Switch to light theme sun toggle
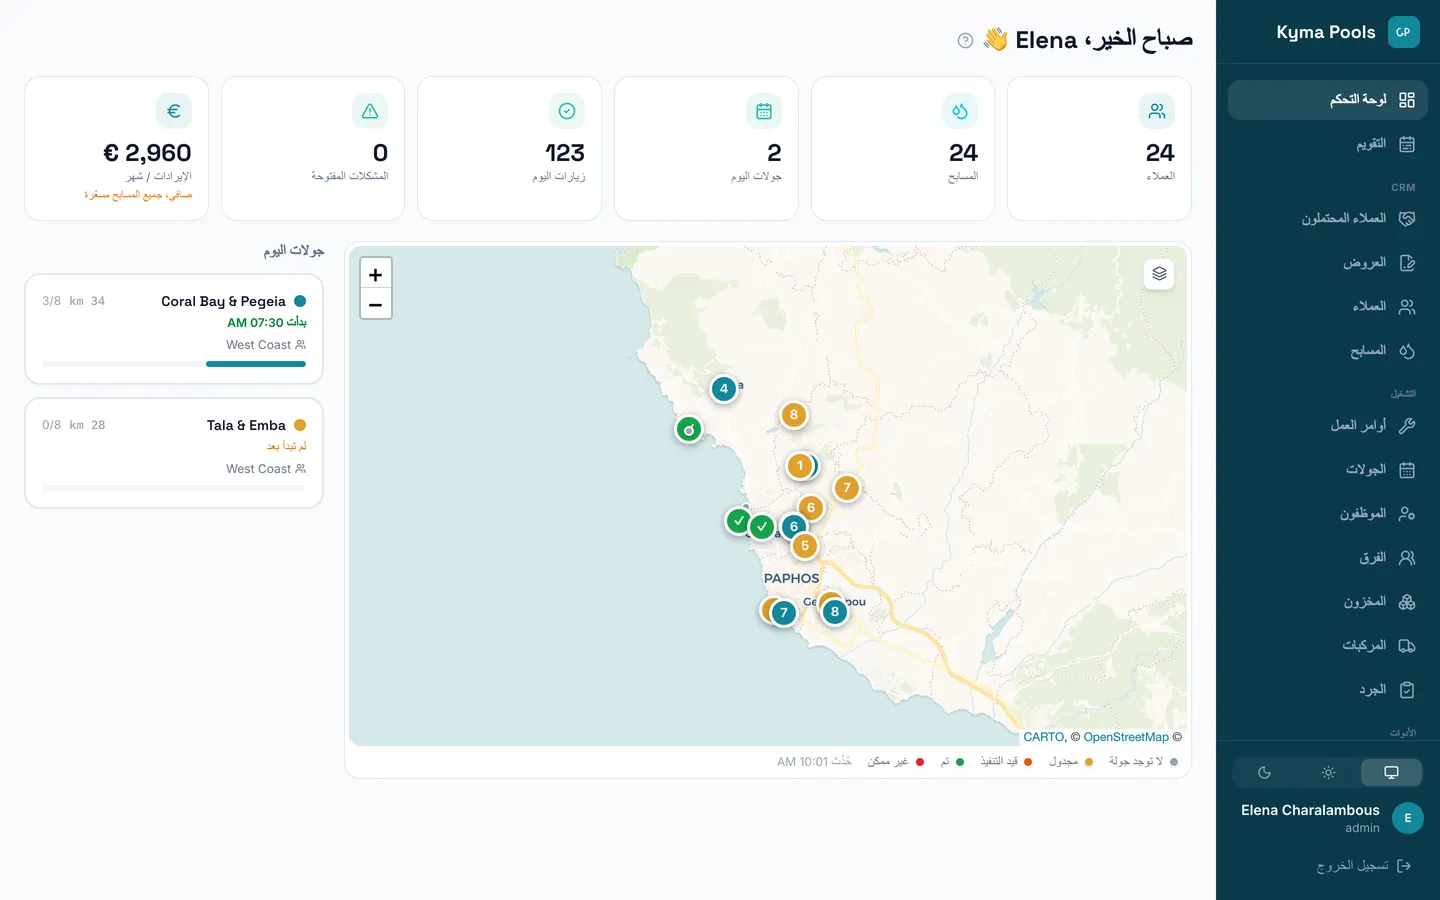Image resolution: width=1440 pixels, height=900 pixels. (x=1328, y=772)
